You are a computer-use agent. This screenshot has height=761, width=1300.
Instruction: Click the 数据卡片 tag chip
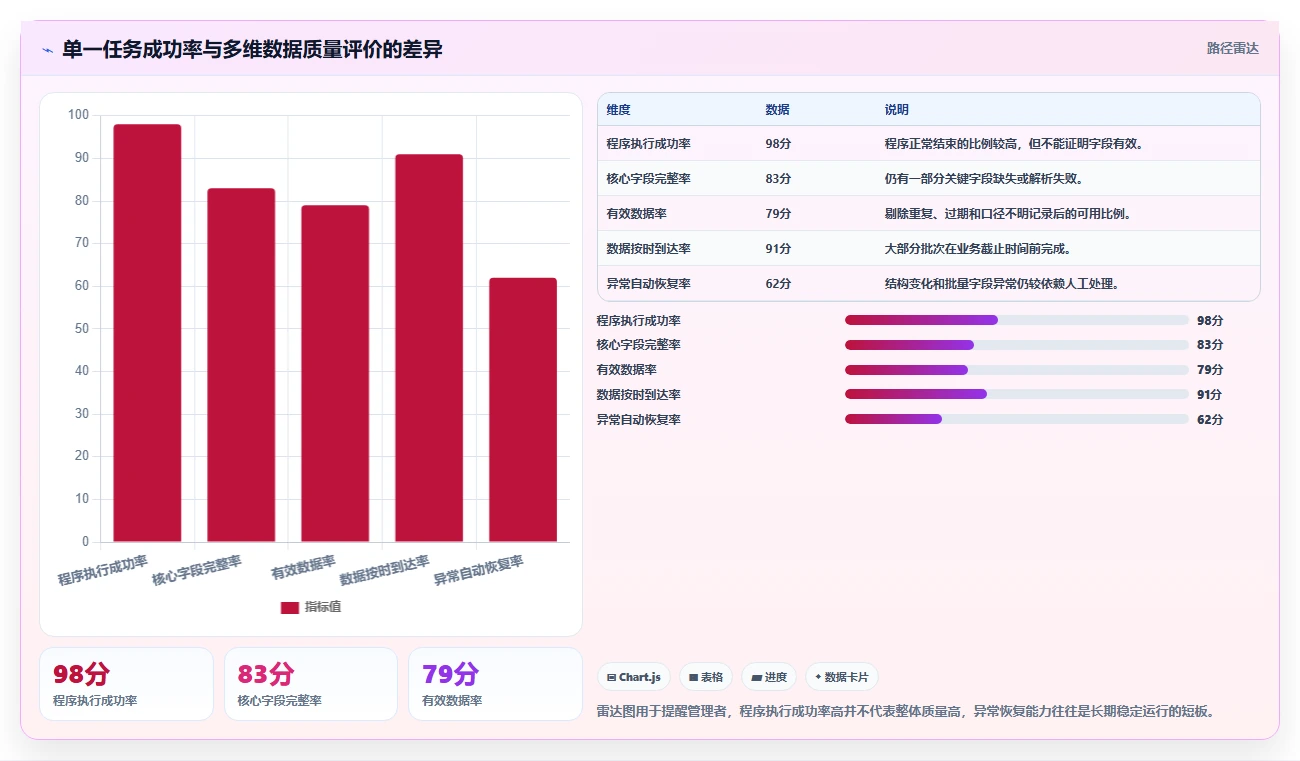pyautogui.click(x=842, y=677)
